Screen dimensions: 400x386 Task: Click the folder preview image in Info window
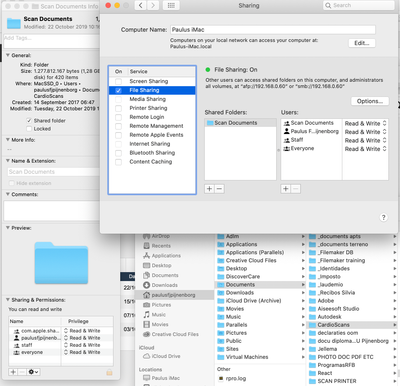click(x=61, y=263)
